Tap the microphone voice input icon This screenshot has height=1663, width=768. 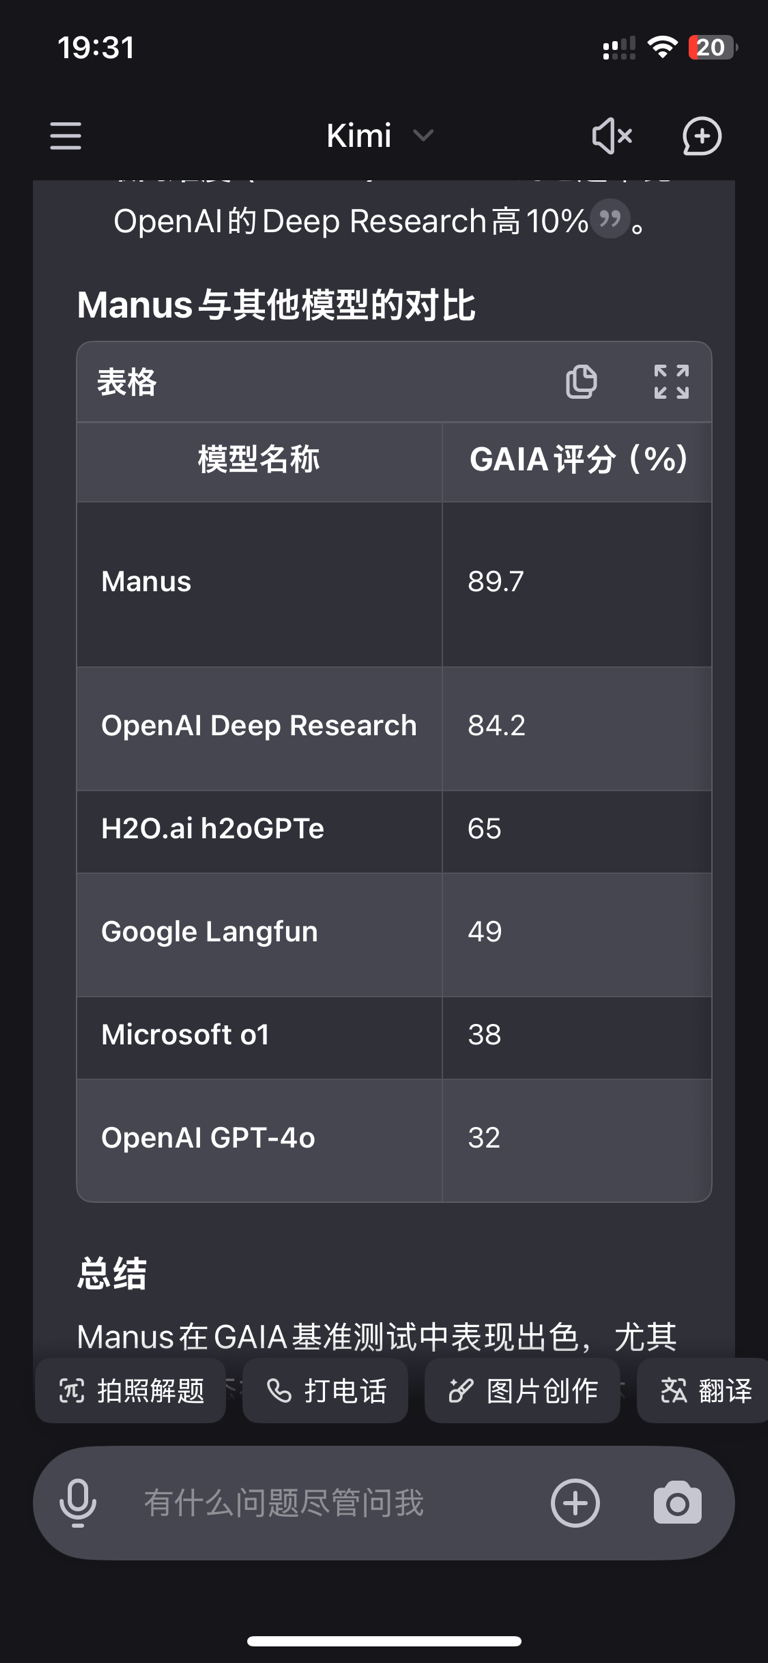coord(78,1503)
